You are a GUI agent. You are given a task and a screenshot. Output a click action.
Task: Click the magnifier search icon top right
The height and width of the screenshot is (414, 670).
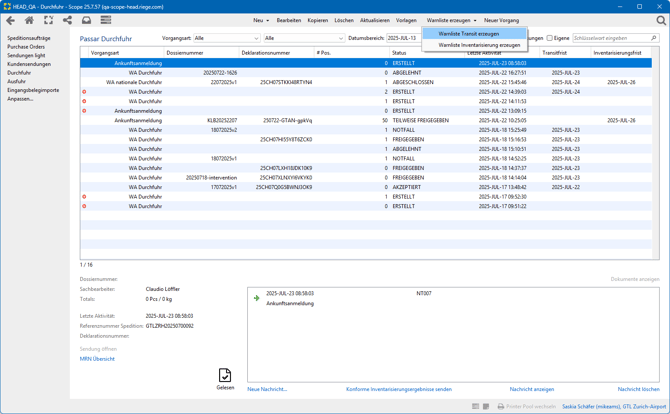click(661, 20)
